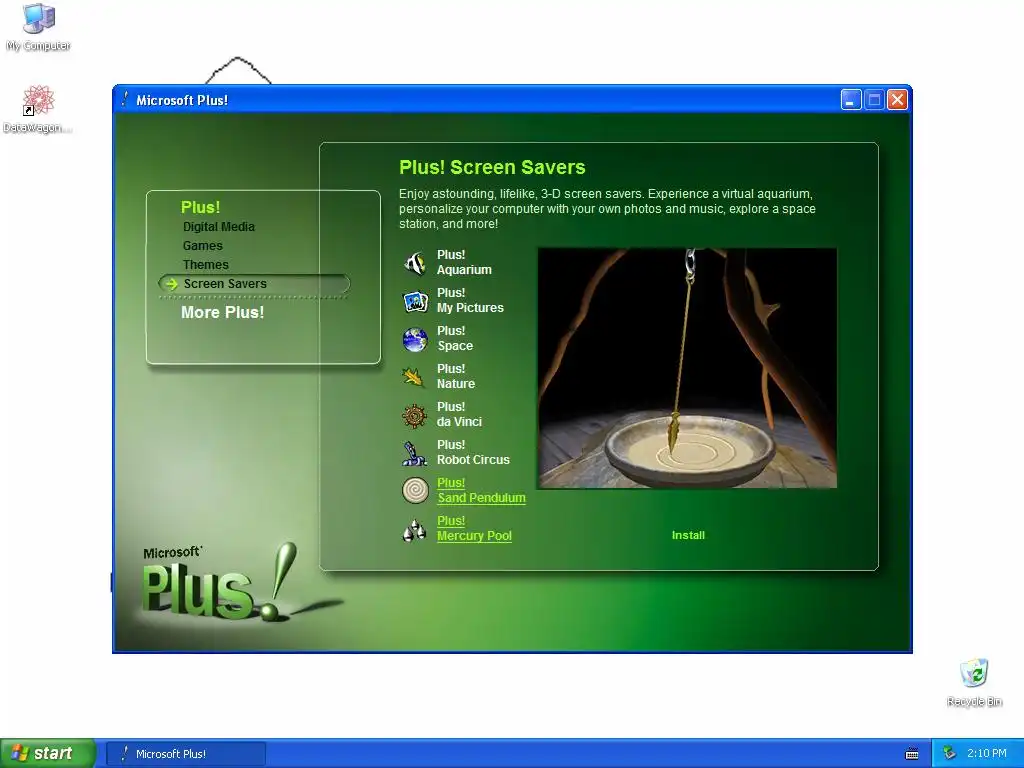
Task: Select Plus! Nature screen saver label
Action: (x=456, y=376)
